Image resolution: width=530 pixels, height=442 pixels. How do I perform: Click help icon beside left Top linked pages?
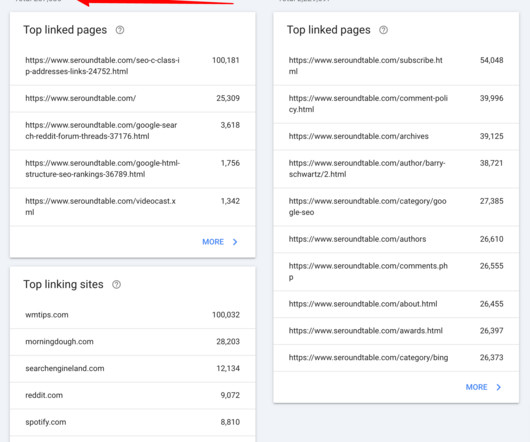point(120,30)
